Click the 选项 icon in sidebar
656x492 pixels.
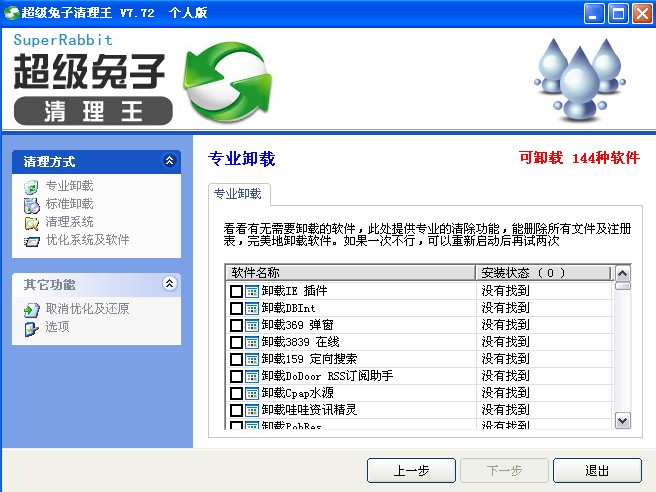click(31, 327)
